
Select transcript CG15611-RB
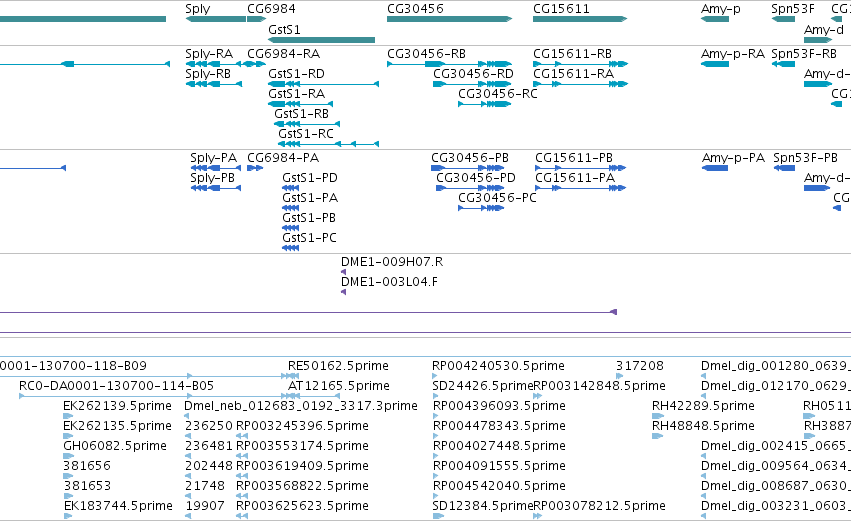(x=573, y=54)
